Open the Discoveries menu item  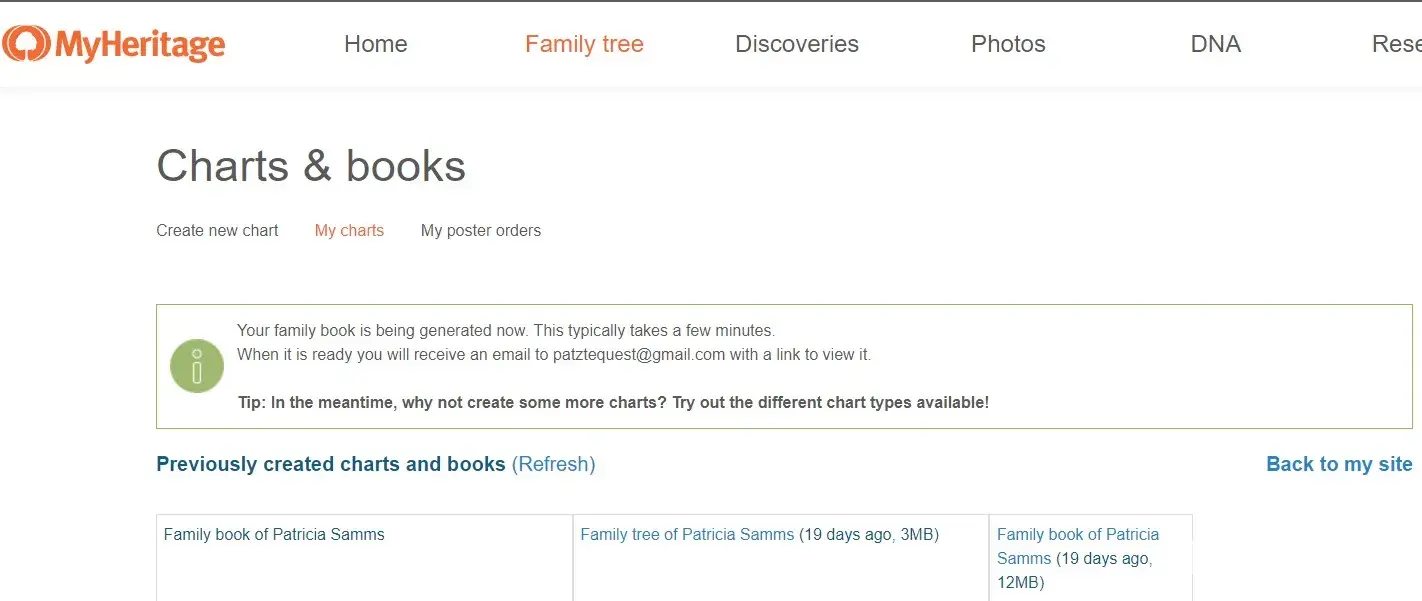tap(796, 44)
